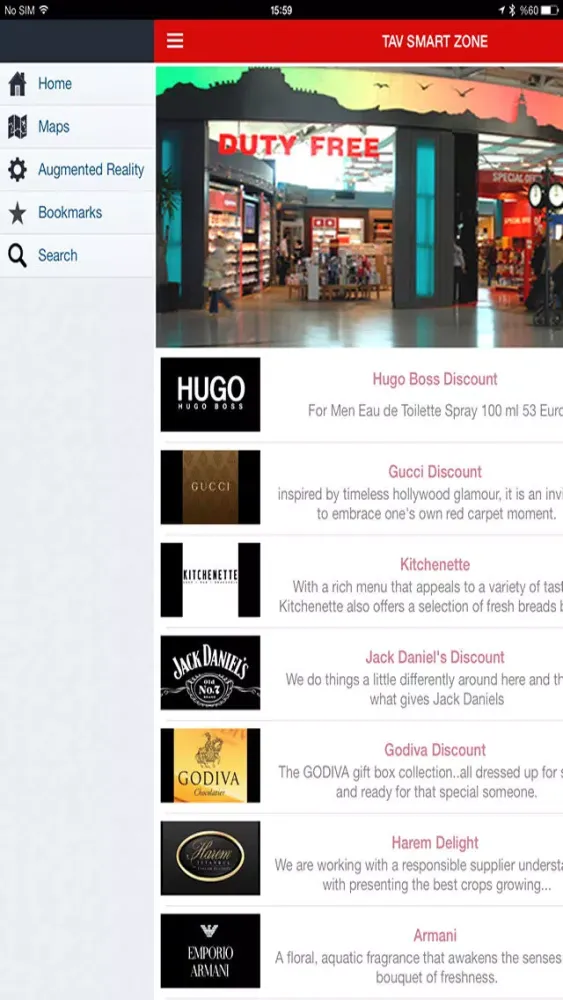The height and width of the screenshot is (1000, 563).
Task: Click the Maps folded-map icon
Action: pos(17,127)
